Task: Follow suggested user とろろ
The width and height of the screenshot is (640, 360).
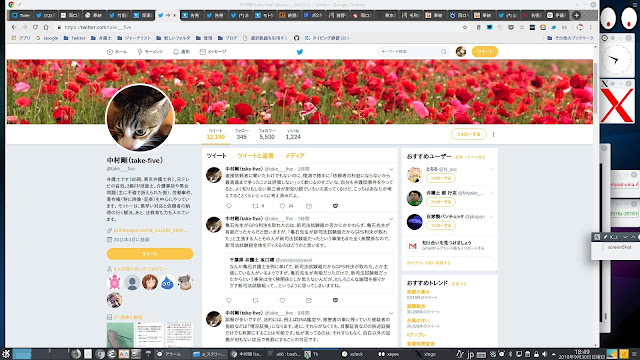Action: click(441, 178)
